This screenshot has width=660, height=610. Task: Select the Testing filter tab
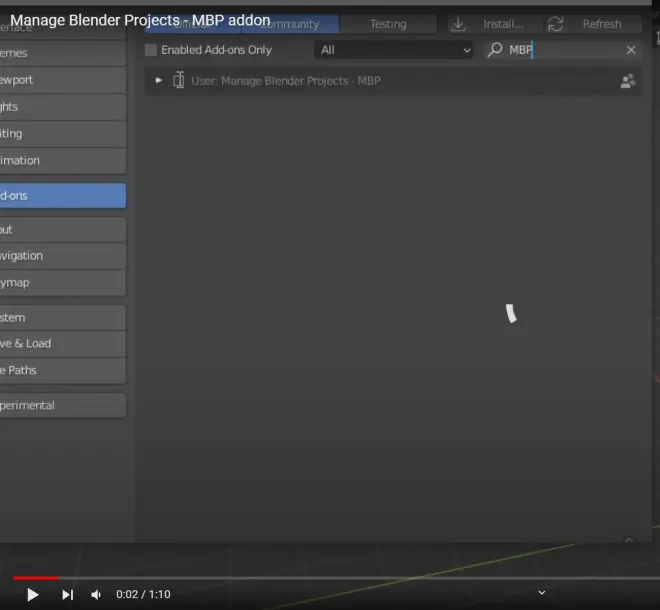click(x=388, y=24)
